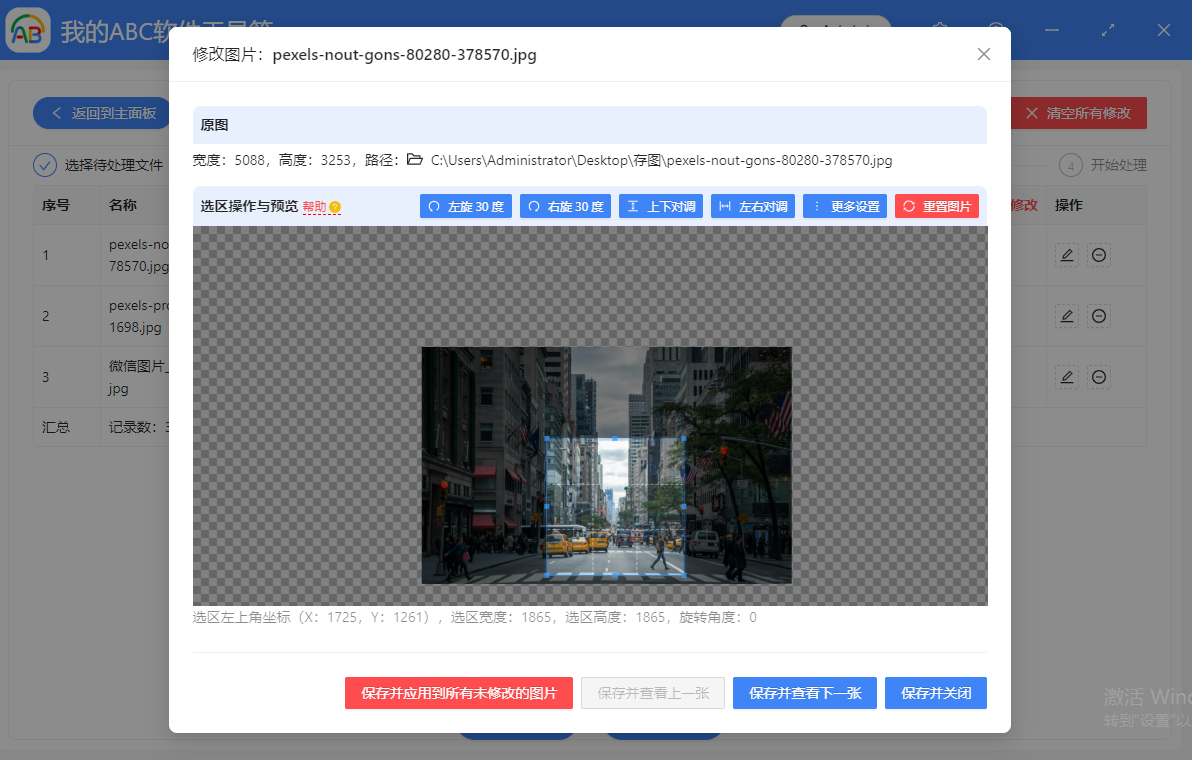Save and close the edit dialog

point(935,693)
